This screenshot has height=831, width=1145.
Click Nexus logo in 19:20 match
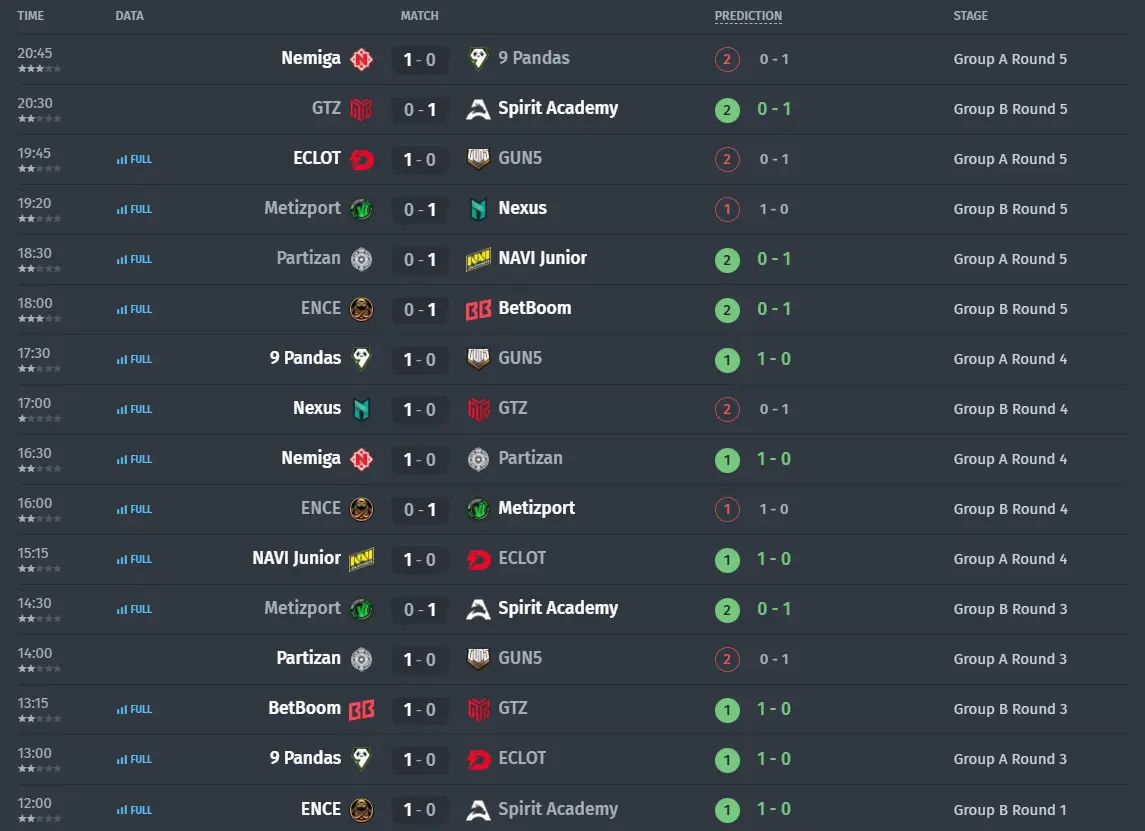tap(478, 210)
